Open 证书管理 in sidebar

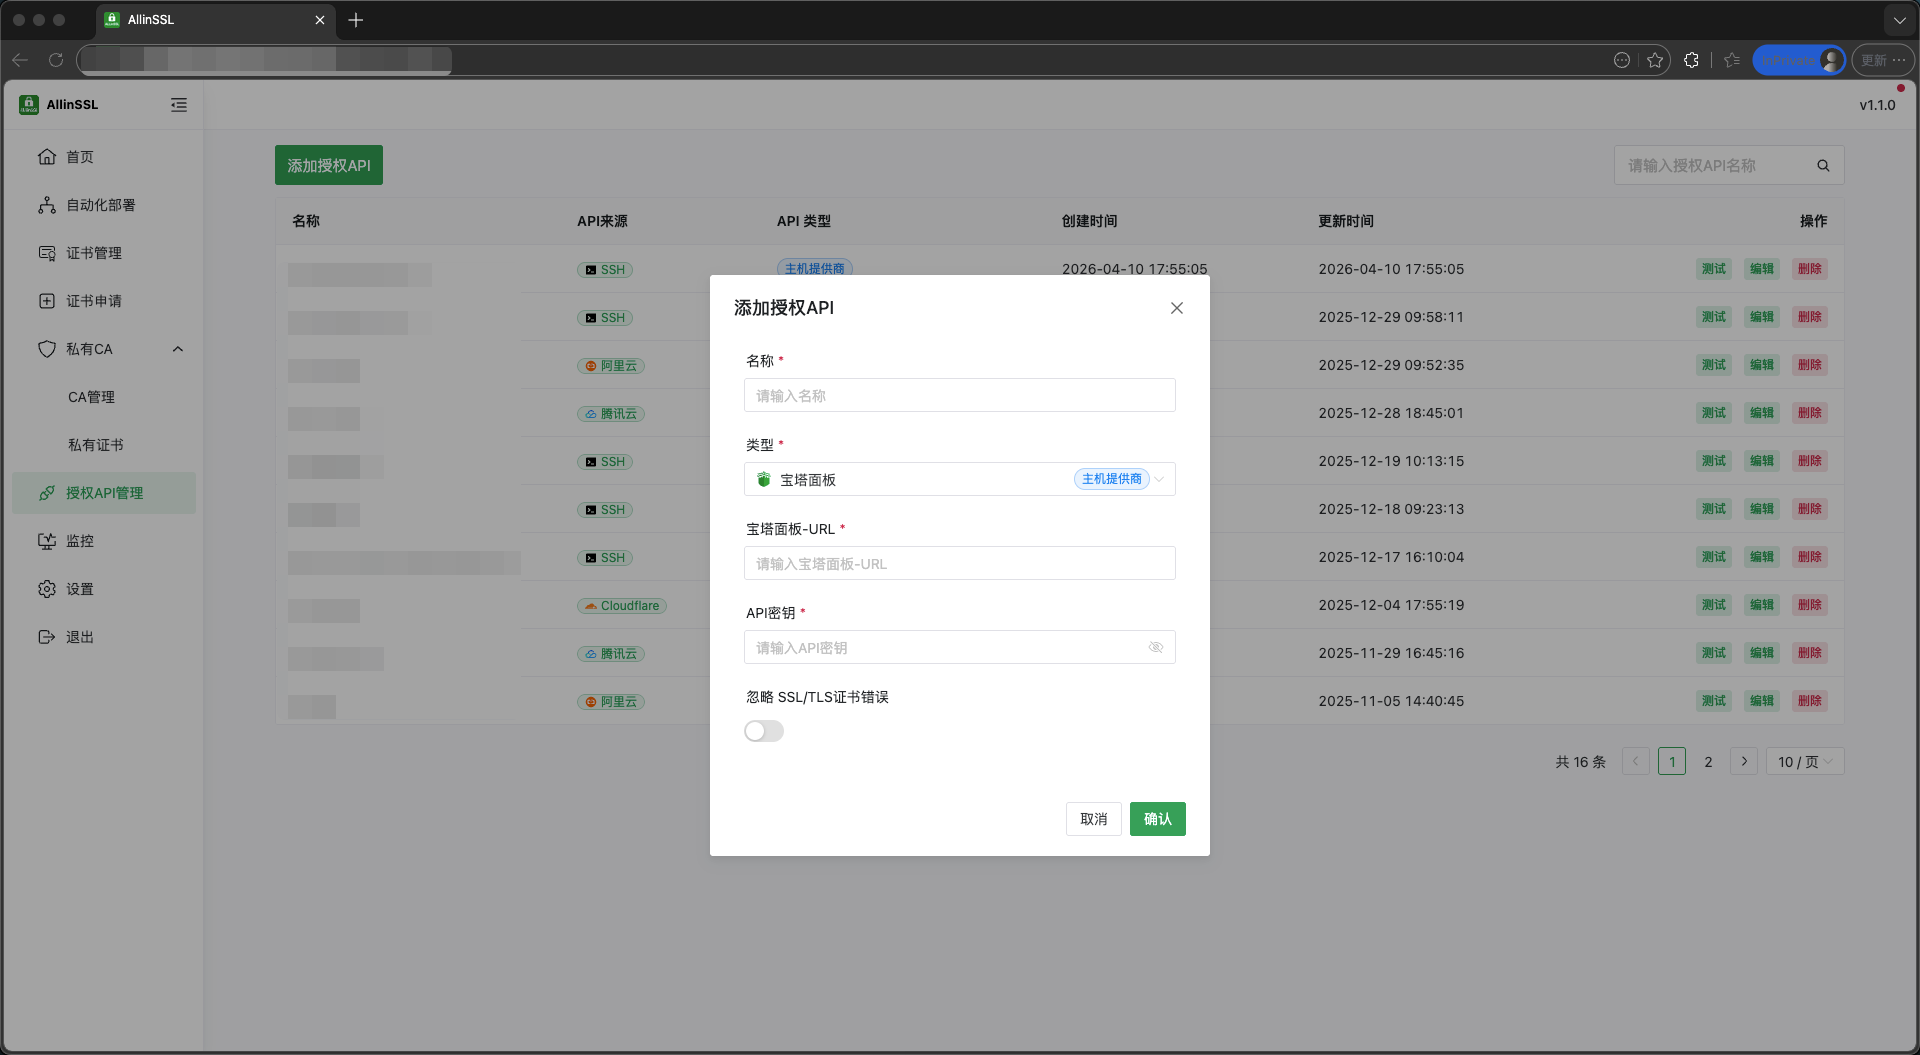[x=104, y=253]
